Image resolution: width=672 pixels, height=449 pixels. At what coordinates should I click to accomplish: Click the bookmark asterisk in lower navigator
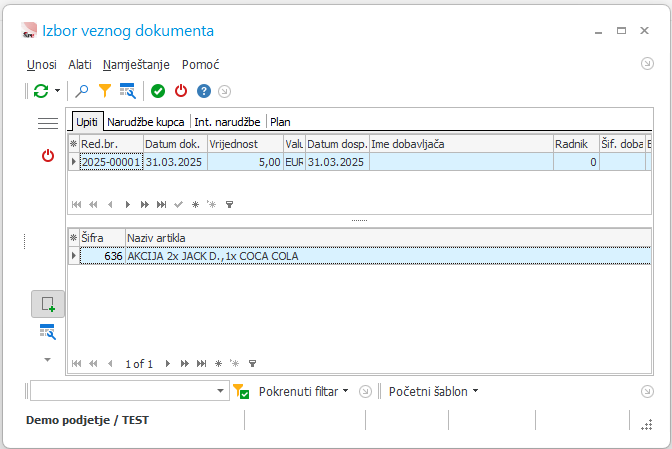219,364
